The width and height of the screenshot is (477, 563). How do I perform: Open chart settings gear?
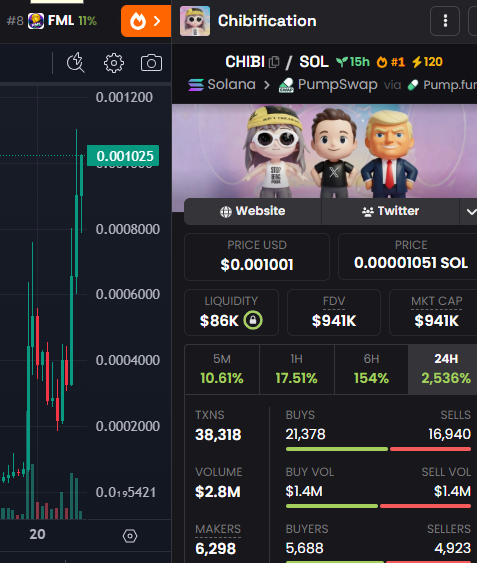click(114, 63)
